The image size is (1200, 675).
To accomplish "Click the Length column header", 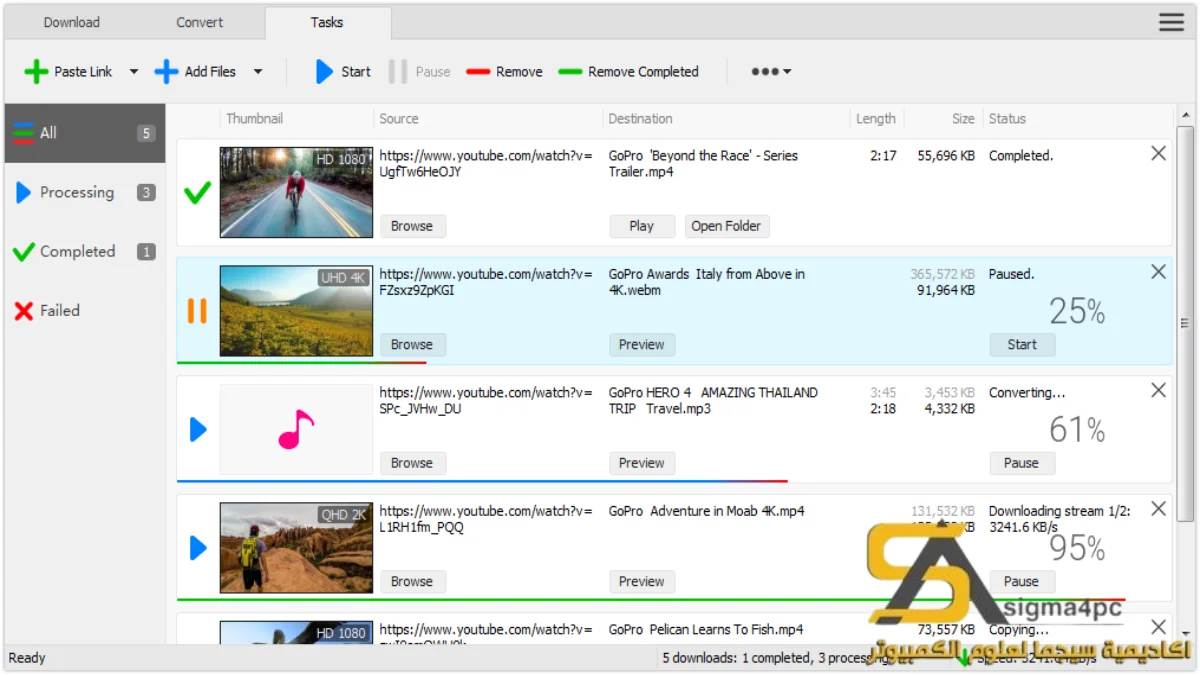I will coord(877,118).
